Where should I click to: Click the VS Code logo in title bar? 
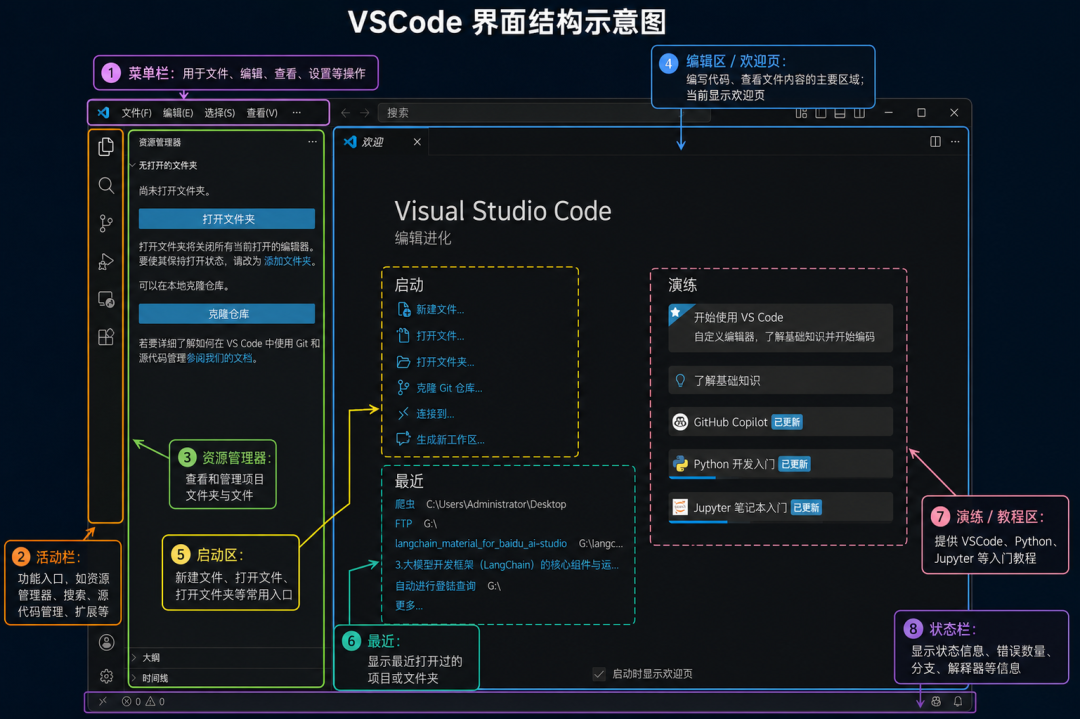(x=103, y=112)
